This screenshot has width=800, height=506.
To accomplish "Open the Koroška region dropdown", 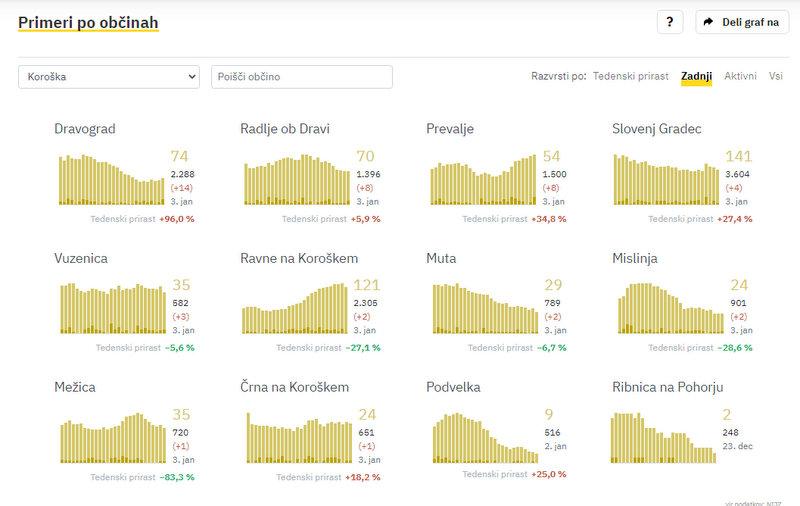I will [x=109, y=77].
